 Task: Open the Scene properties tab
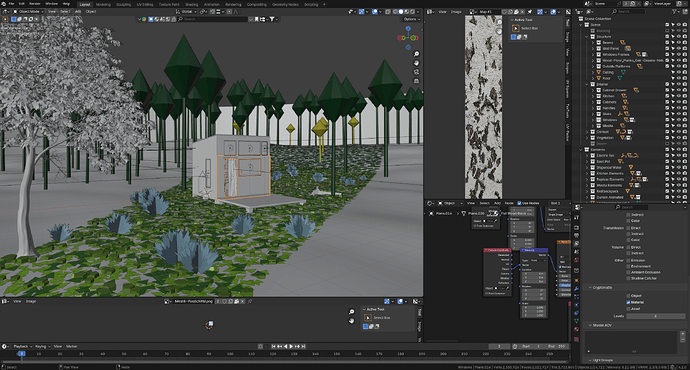[576, 252]
